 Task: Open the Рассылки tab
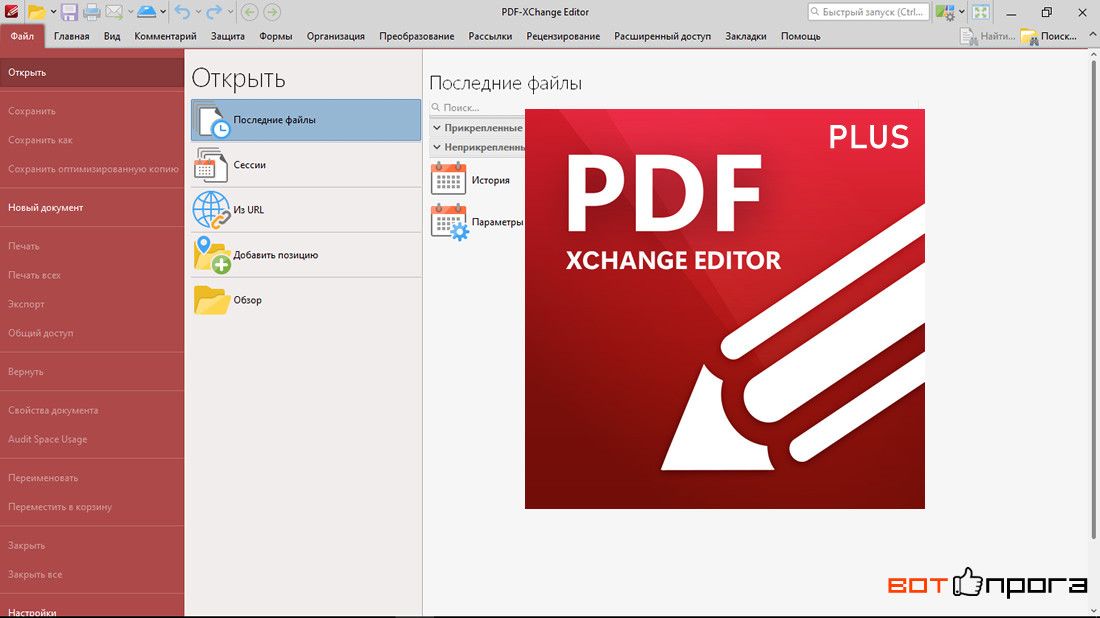(490, 36)
